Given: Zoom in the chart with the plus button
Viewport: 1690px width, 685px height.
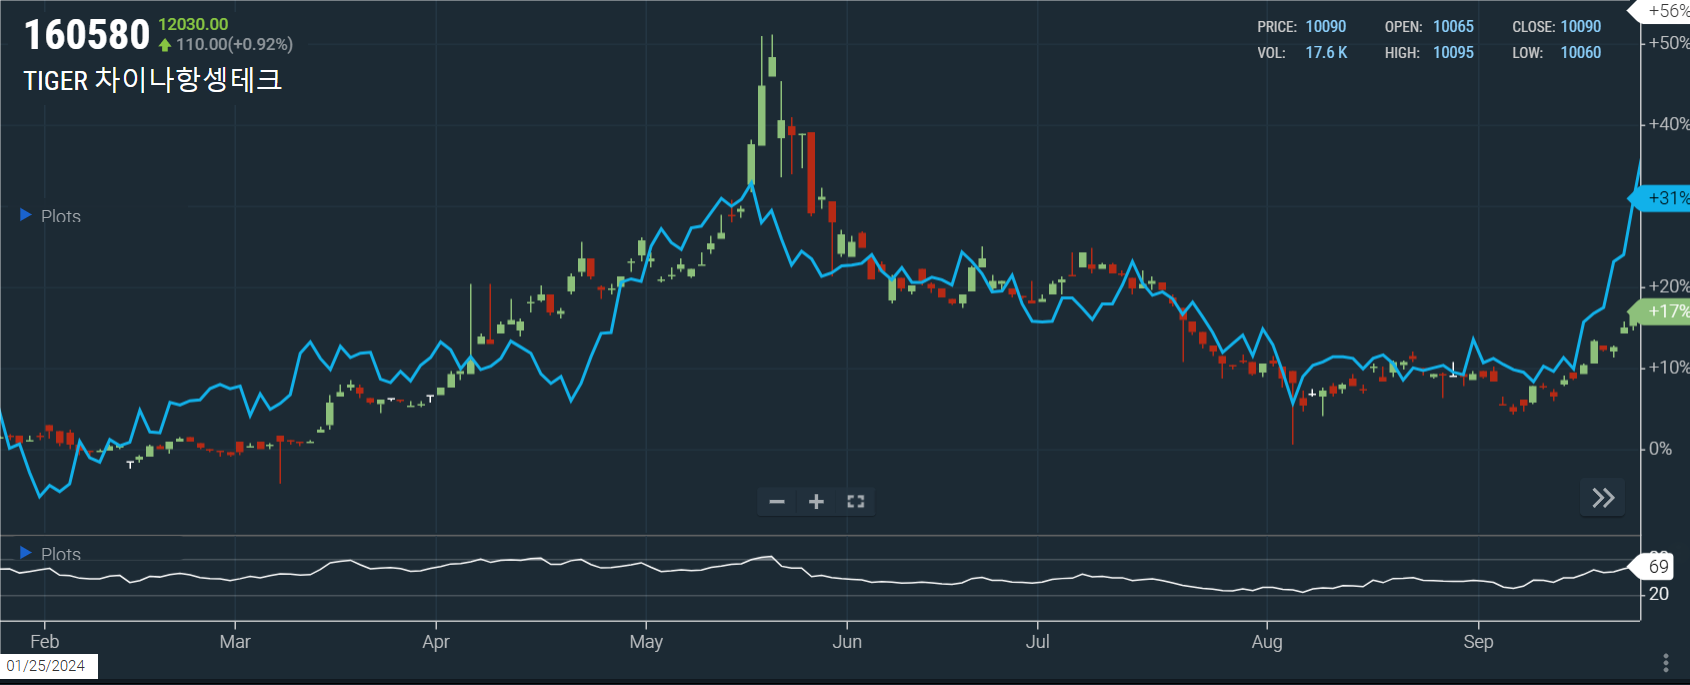Looking at the screenshot, I should (816, 502).
